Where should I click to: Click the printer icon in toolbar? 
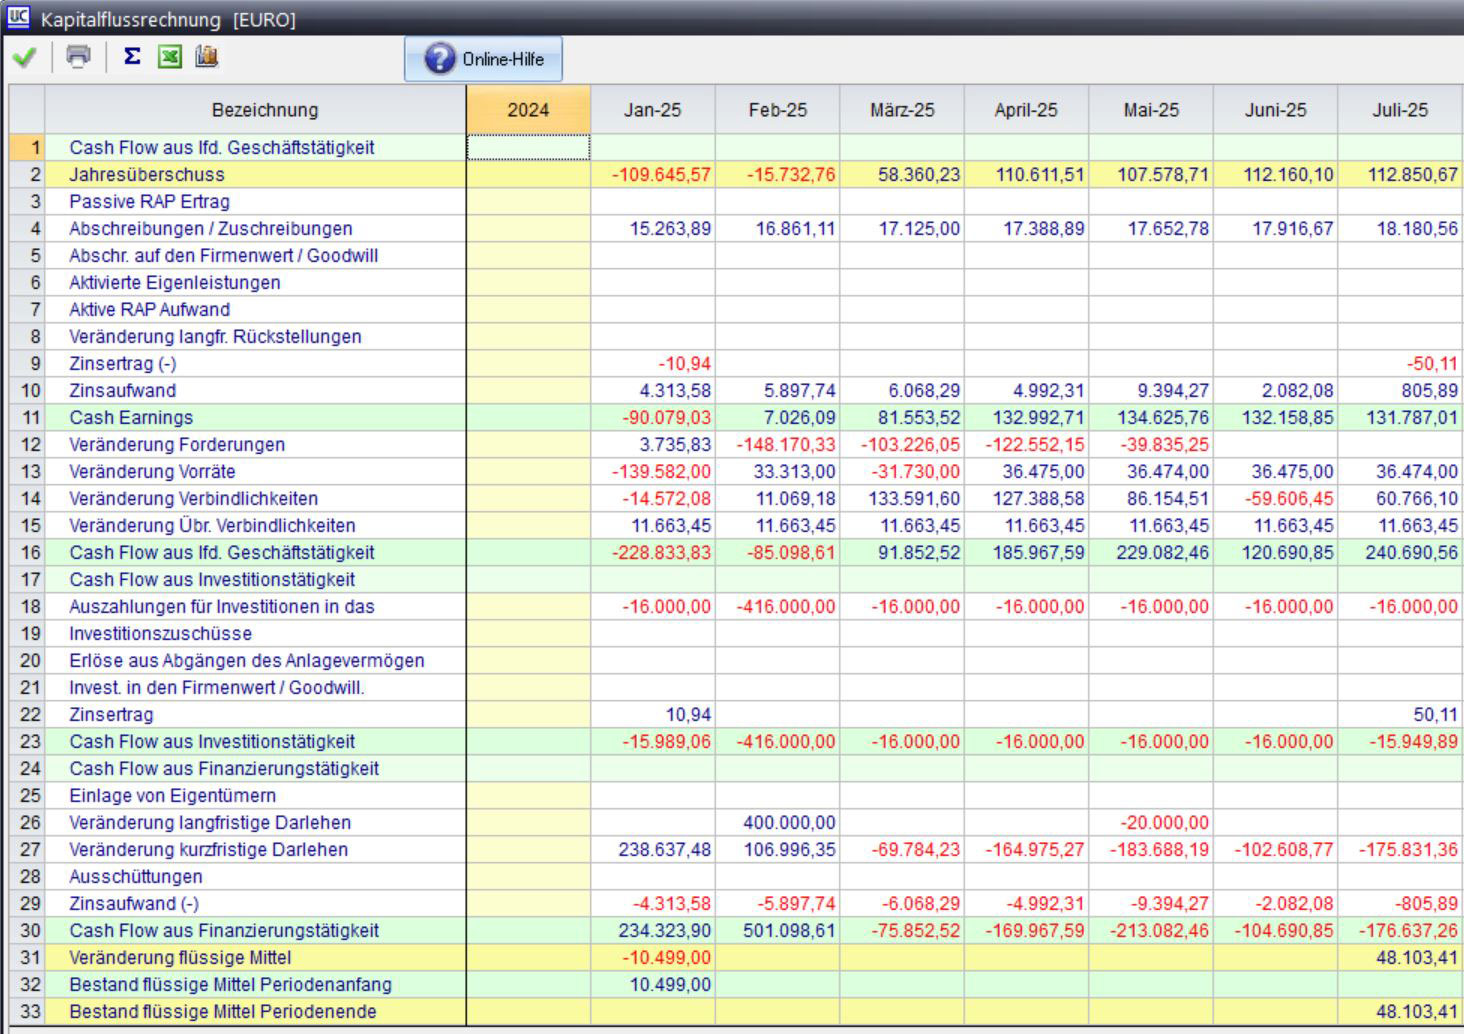point(78,57)
